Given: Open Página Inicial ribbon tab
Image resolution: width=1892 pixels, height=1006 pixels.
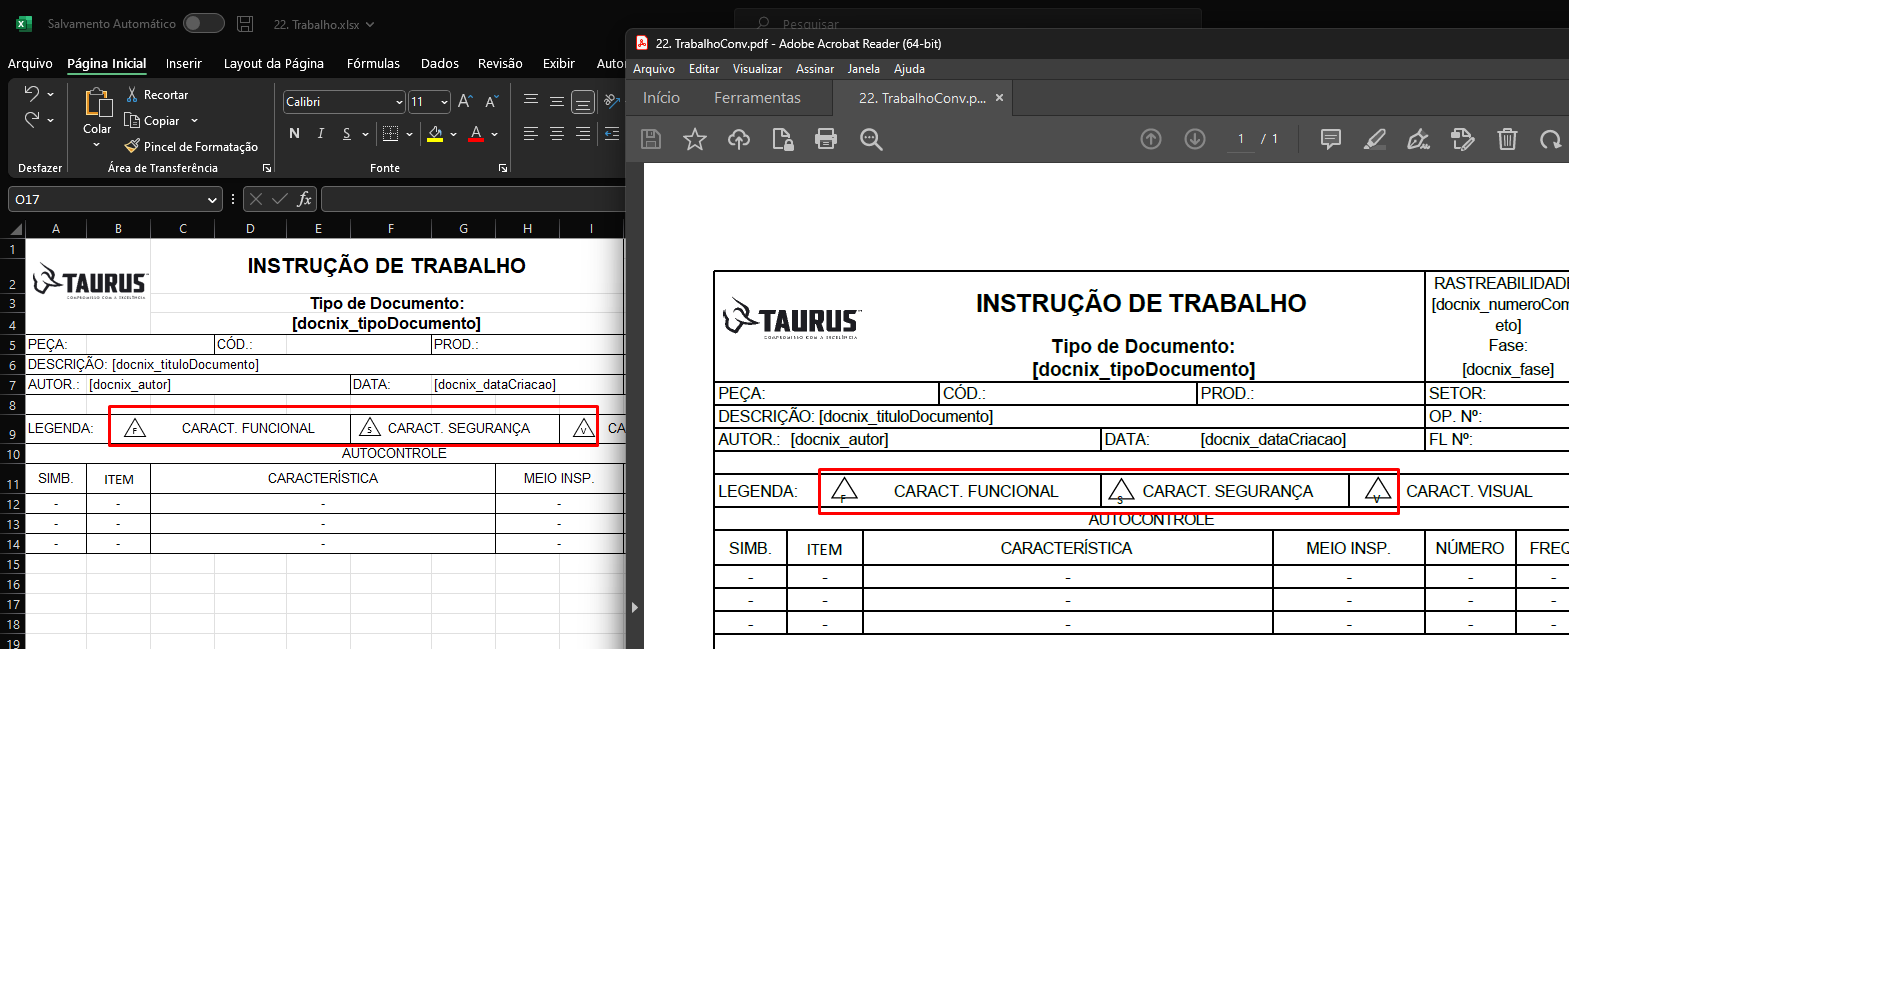Looking at the screenshot, I should 106,63.
